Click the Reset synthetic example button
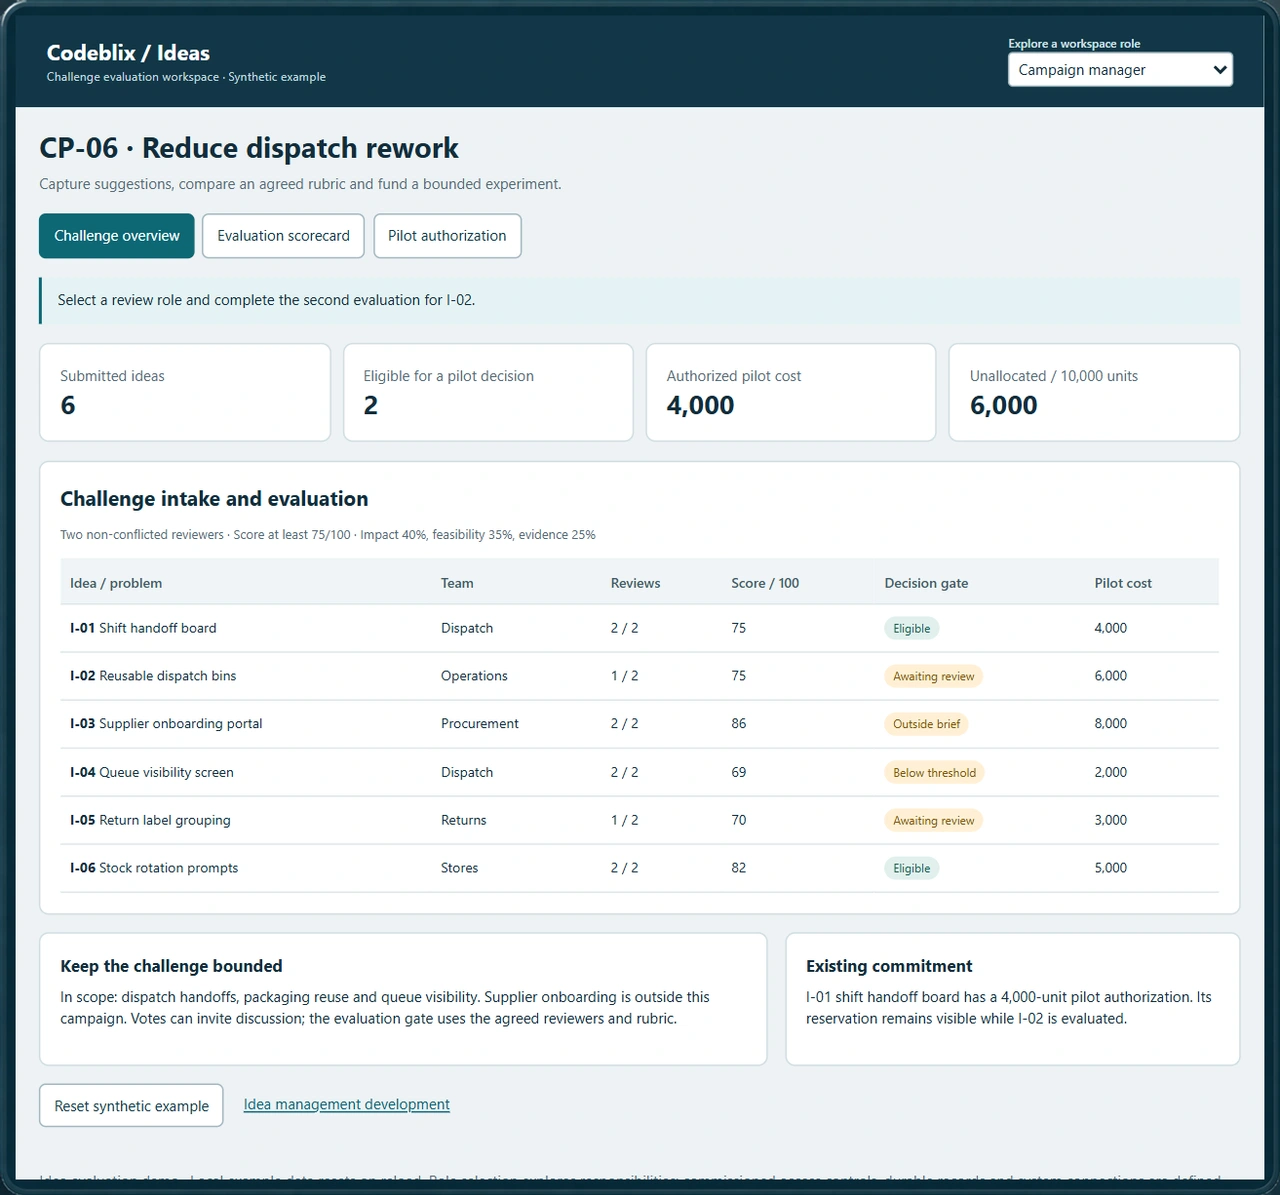Screen dimensions: 1280x1195 coord(131,1106)
